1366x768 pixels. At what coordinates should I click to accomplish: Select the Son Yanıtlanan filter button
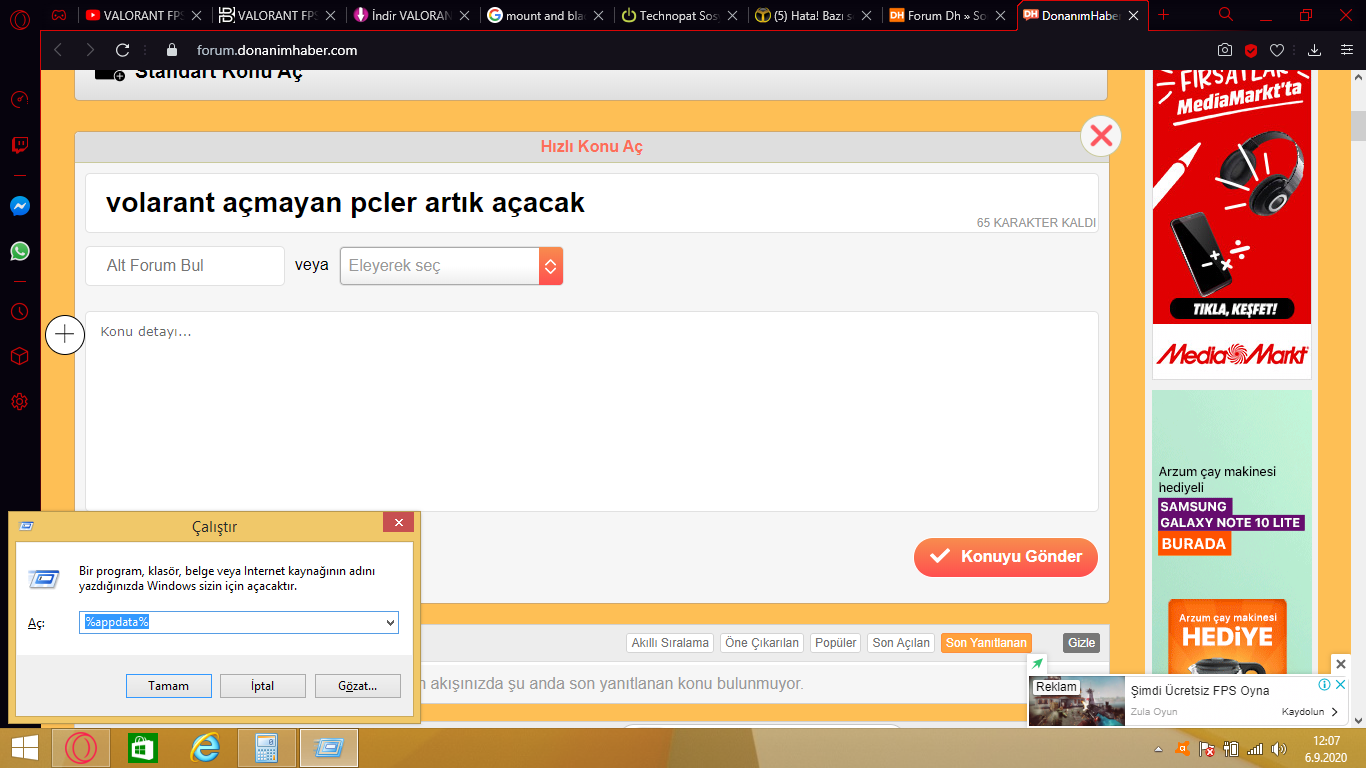[x=986, y=643]
